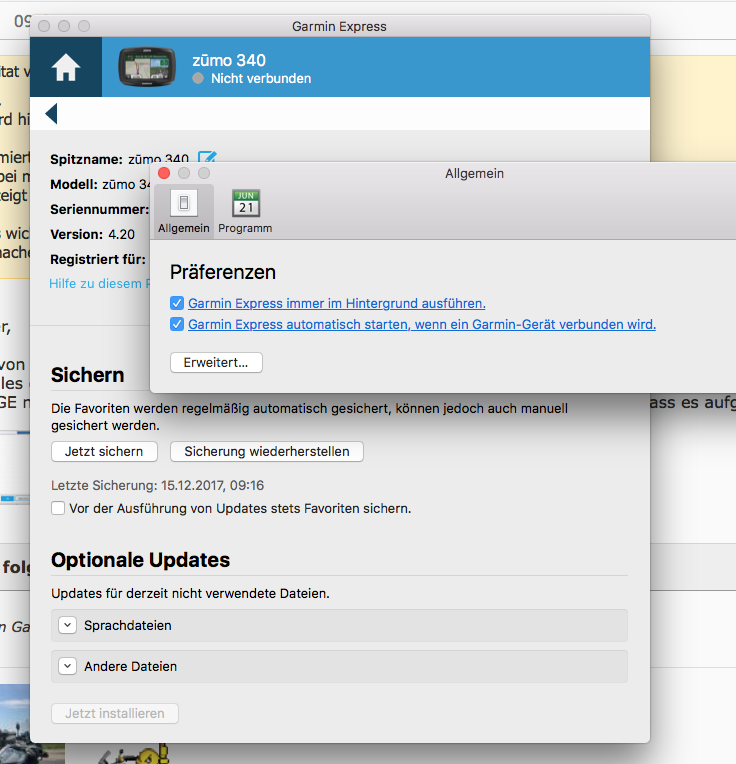Image resolution: width=736 pixels, height=764 pixels.
Task: Expand the Sprachdateien section
Action: tap(67, 625)
